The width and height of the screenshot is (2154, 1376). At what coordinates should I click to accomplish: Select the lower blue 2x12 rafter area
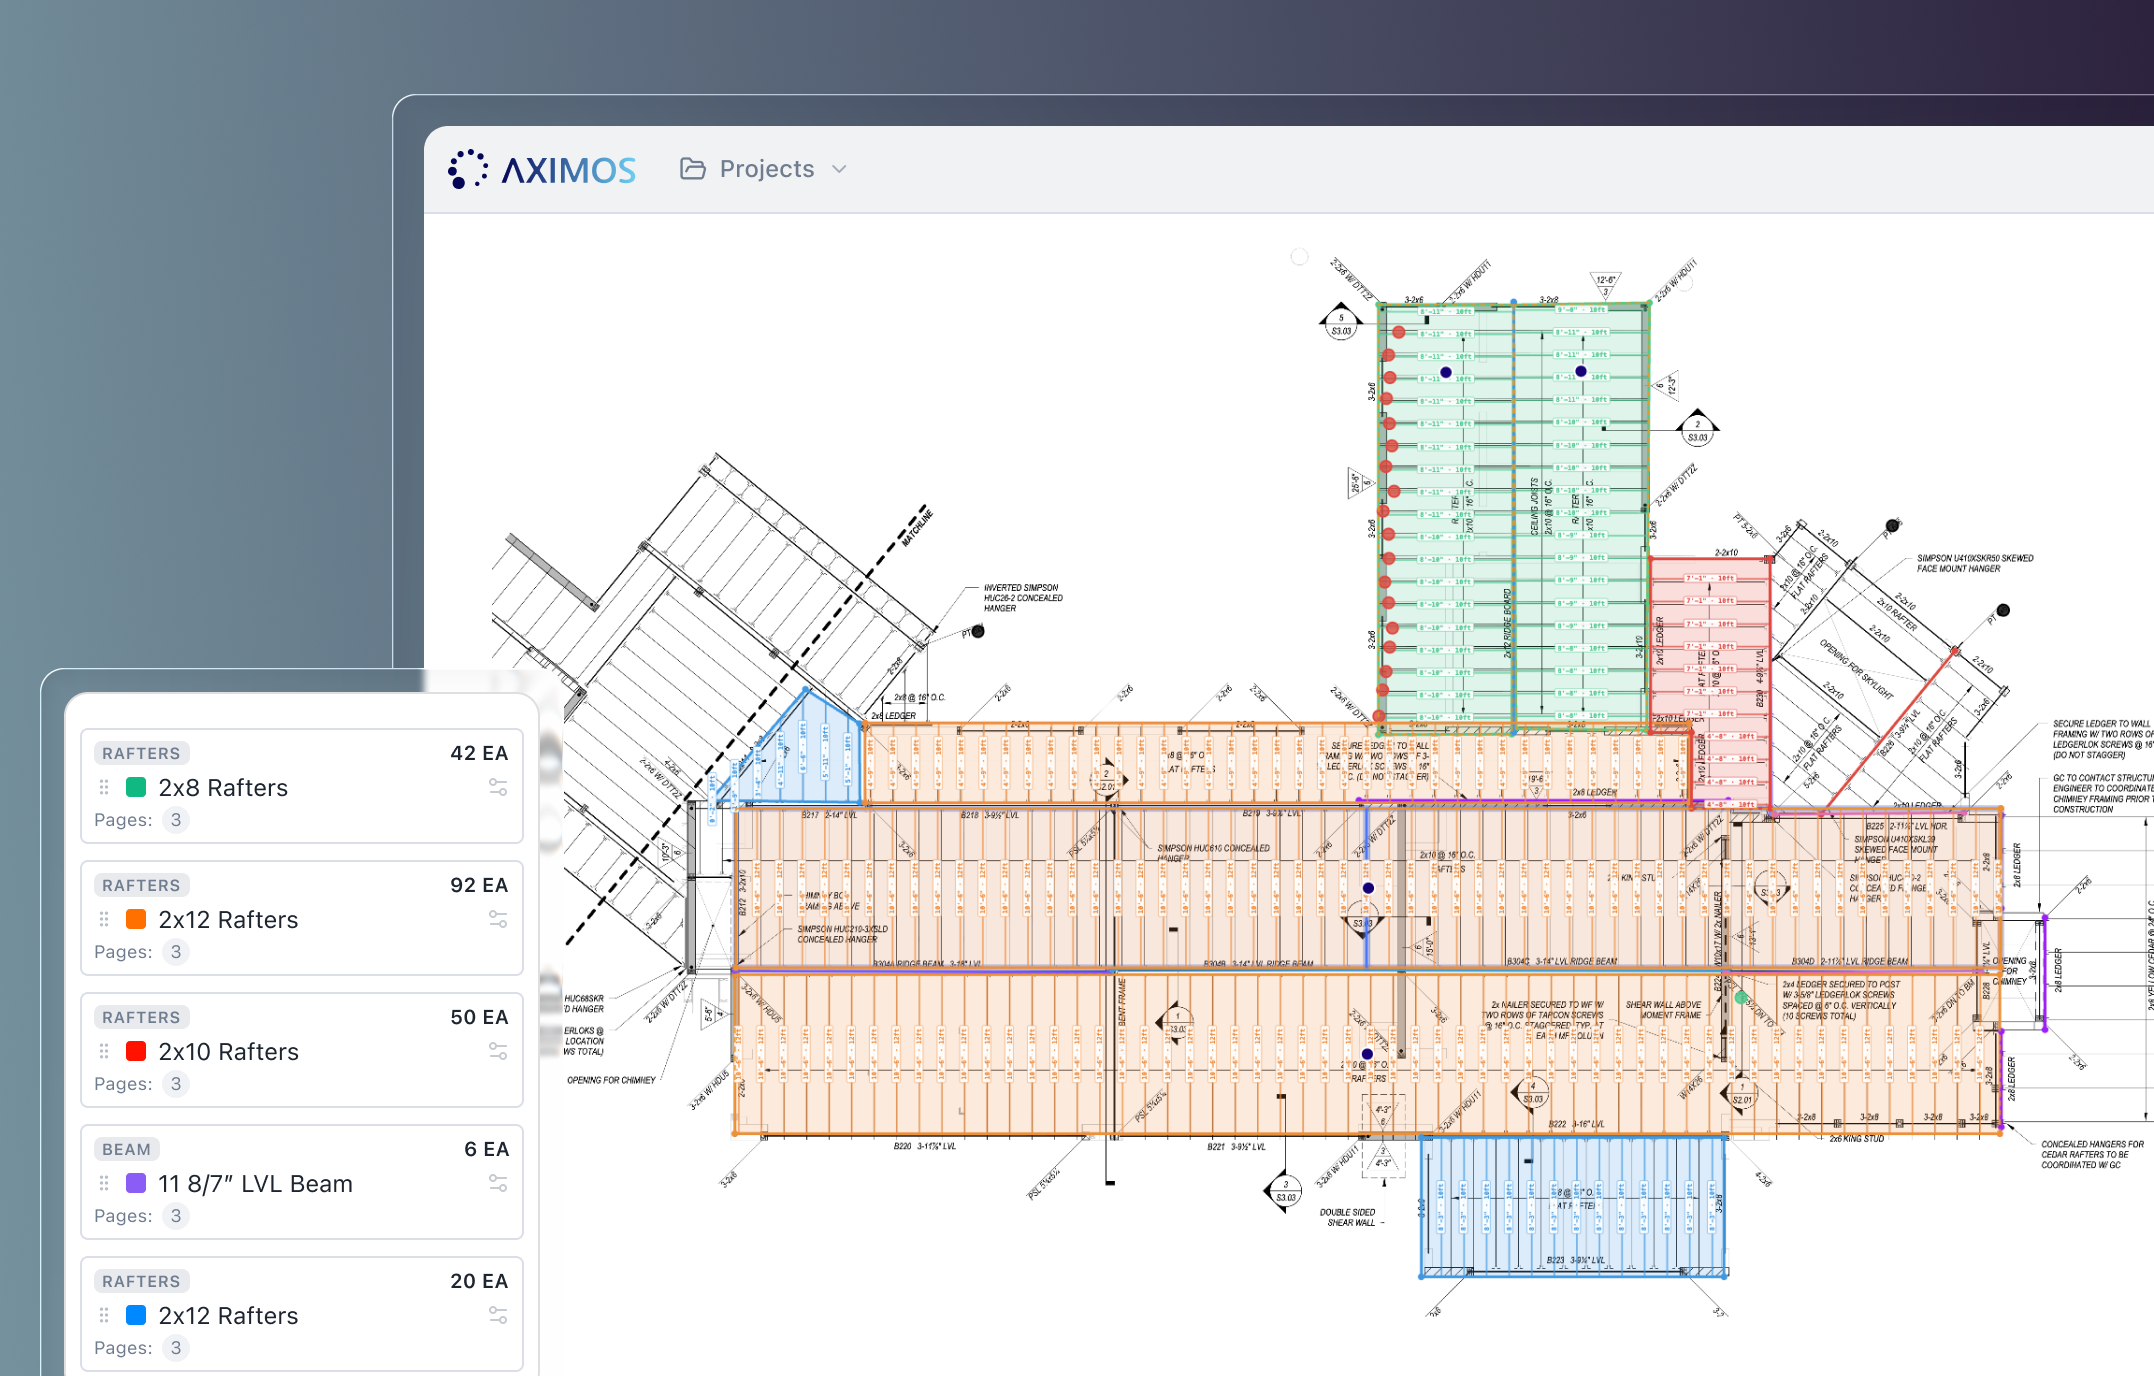point(1574,1206)
